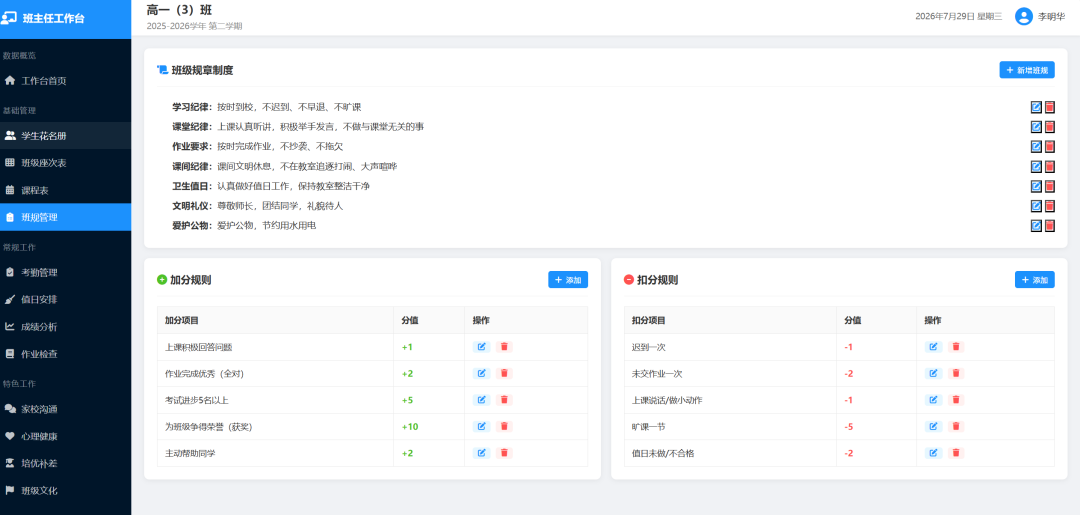1080x515 pixels.
Task: Delete the 主动帮助同学 bonus item
Action: pyautogui.click(x=504, y=452)
